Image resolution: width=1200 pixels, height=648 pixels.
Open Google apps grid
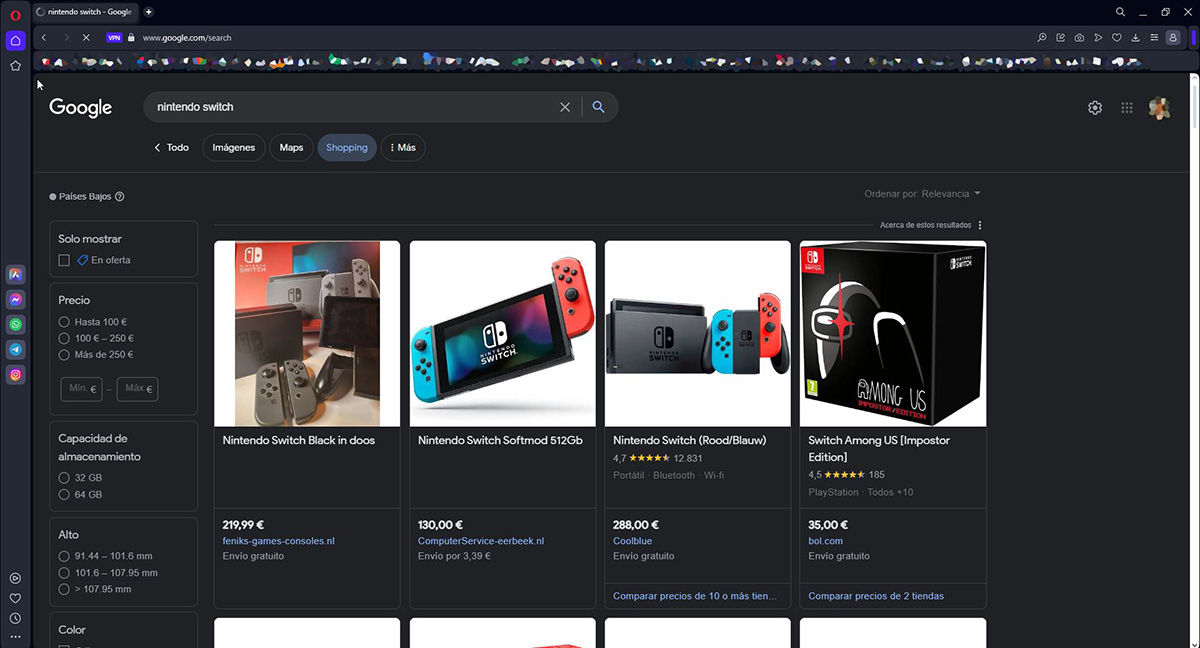1127,108
